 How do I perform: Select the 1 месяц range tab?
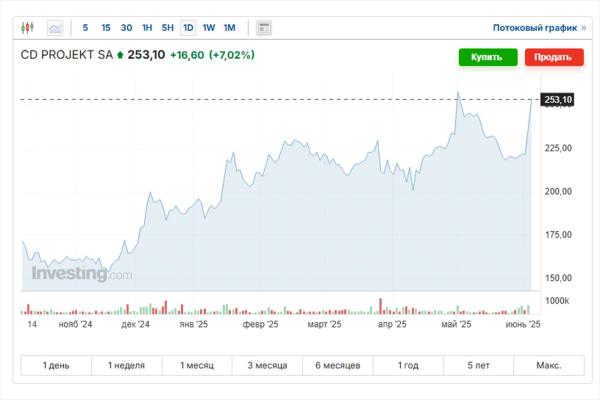click(197, 366)
